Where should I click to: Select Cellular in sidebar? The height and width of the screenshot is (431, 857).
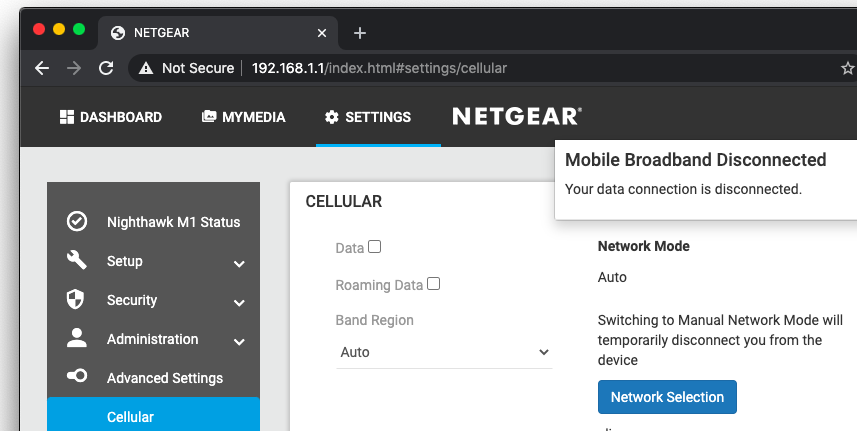tap(154, 416)
